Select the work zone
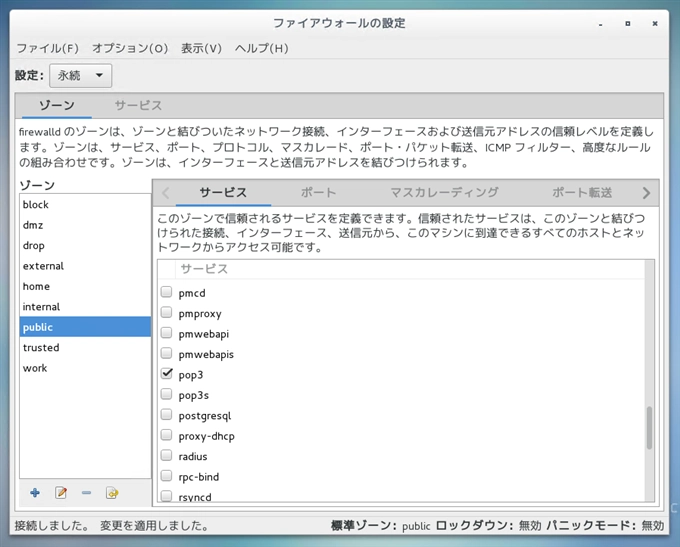This screenshot has height=547, width=680. [85, 367]
